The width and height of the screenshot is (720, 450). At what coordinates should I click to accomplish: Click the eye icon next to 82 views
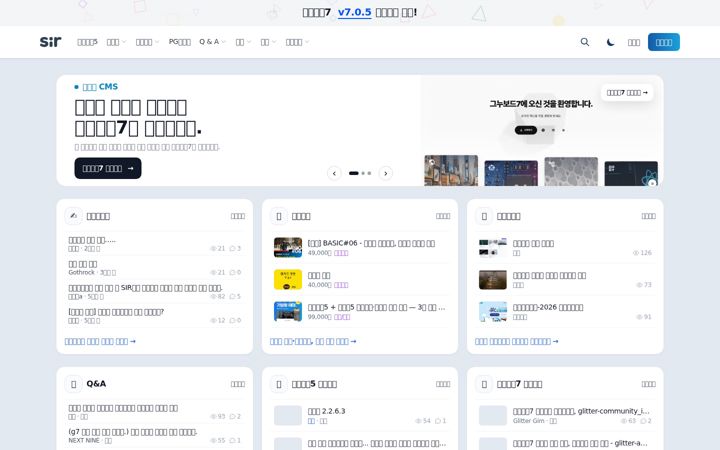click(213, 296)
